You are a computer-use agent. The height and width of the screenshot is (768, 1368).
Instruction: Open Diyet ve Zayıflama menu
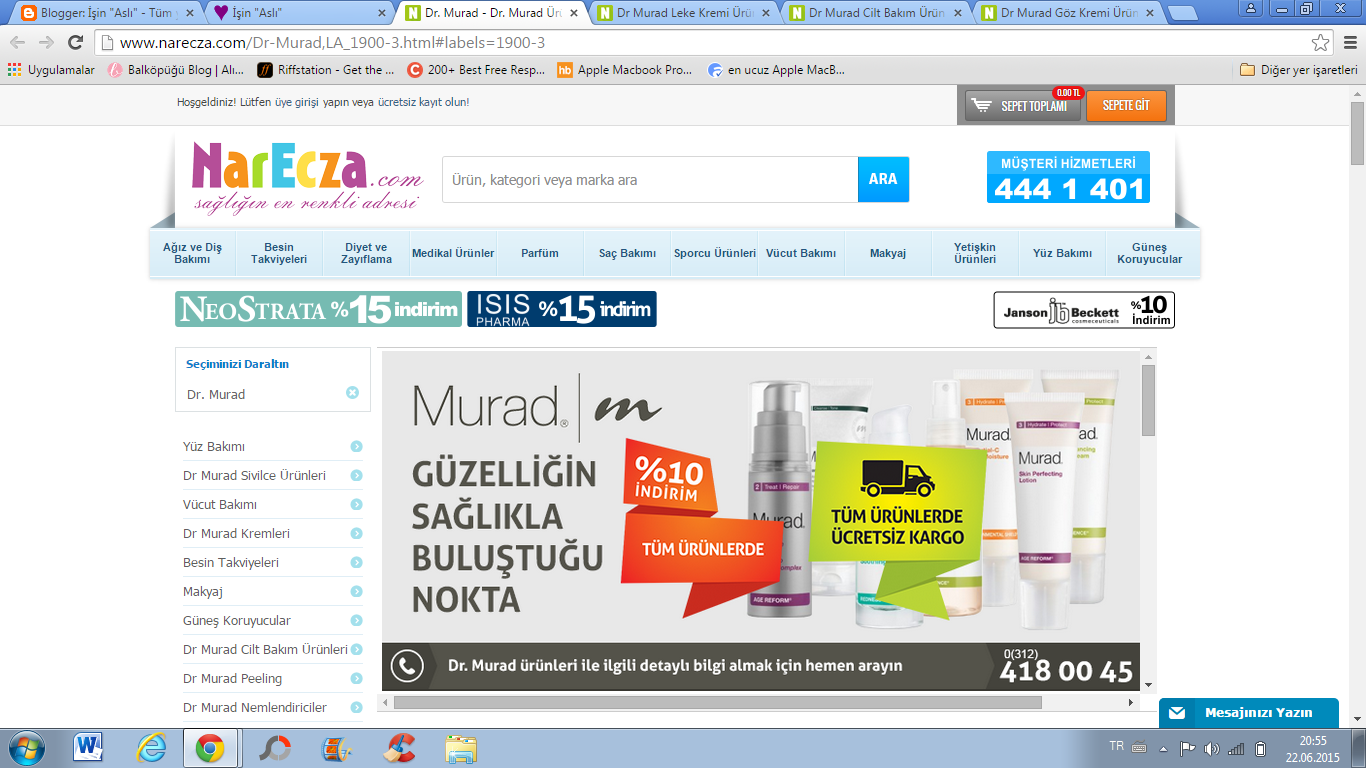click(x=366, y=253)
